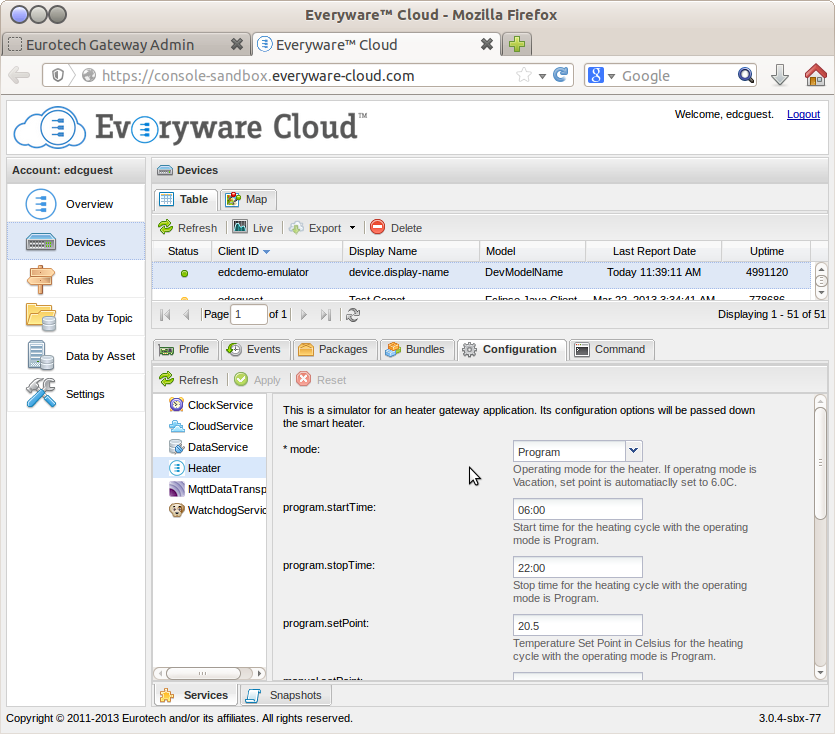Open the Packages tab

pos(334,349)
